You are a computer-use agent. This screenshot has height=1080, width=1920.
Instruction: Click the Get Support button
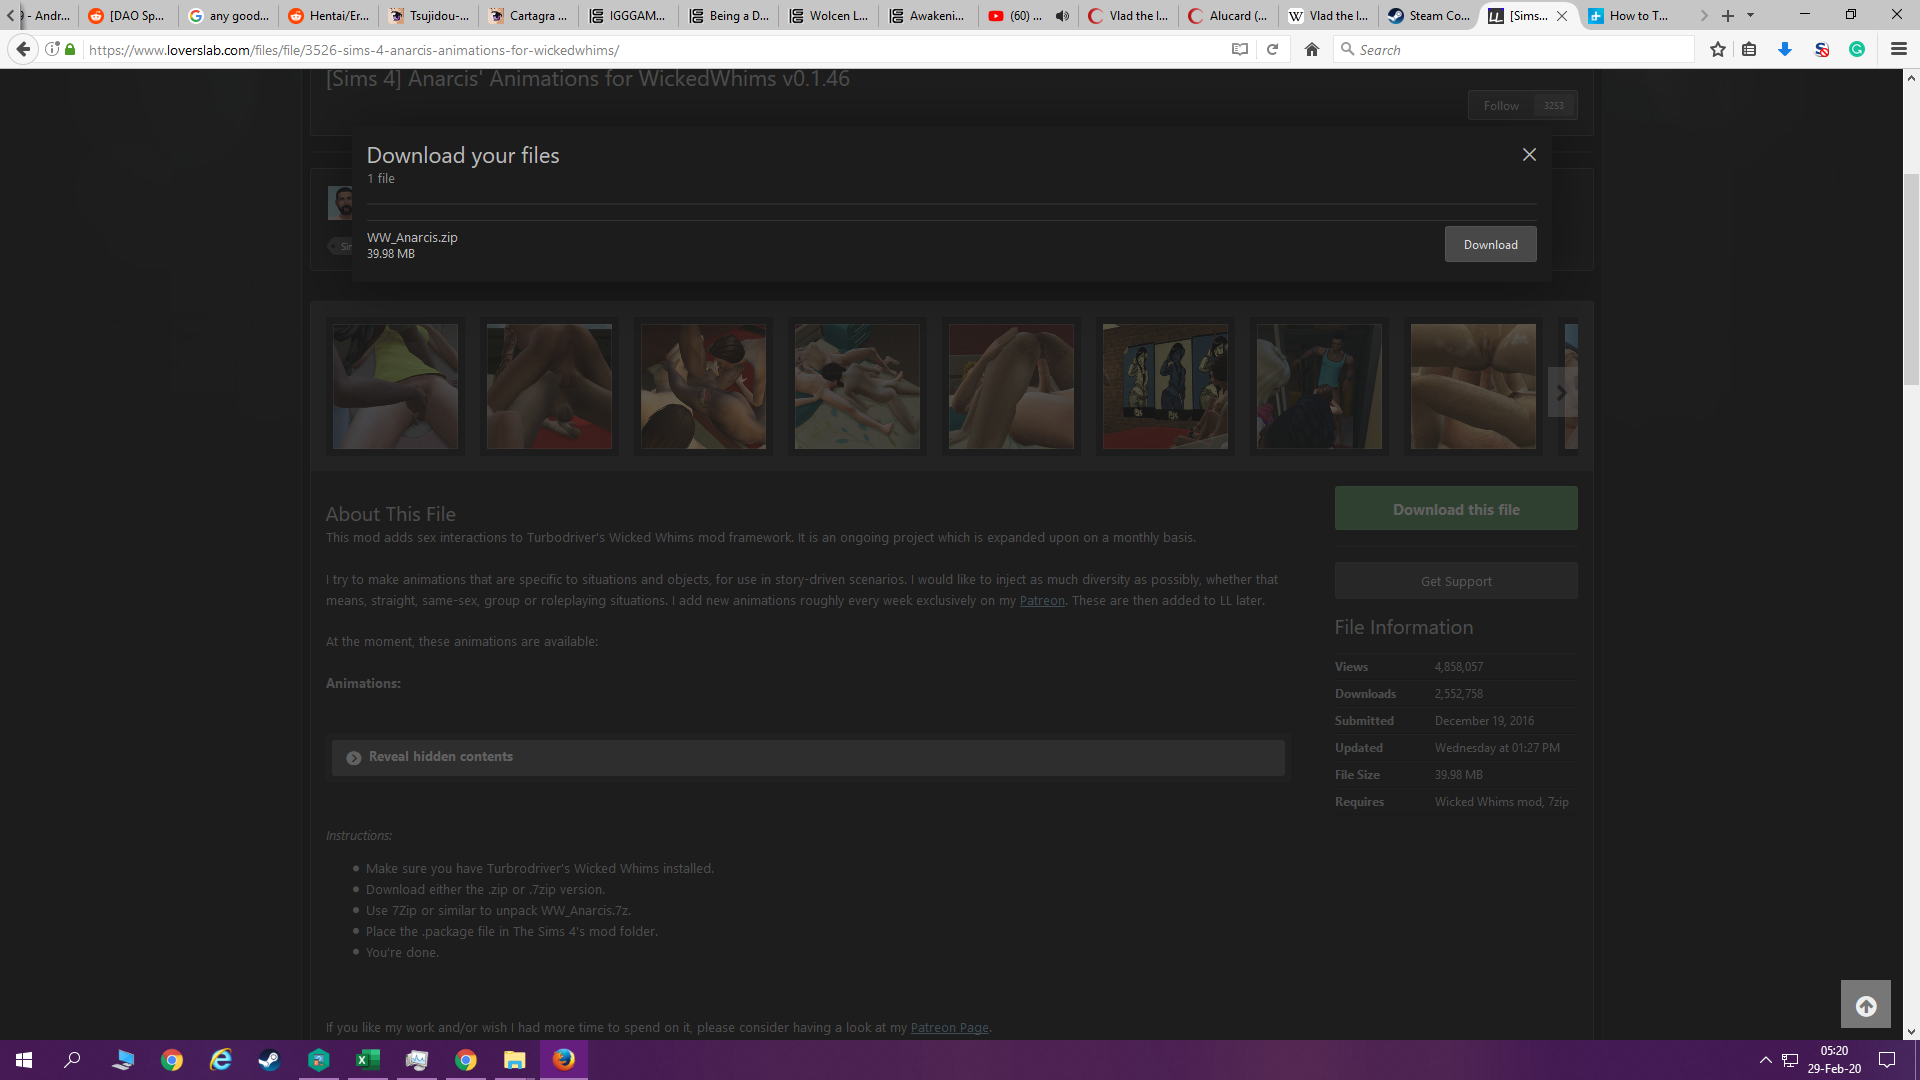(1456, 581)
